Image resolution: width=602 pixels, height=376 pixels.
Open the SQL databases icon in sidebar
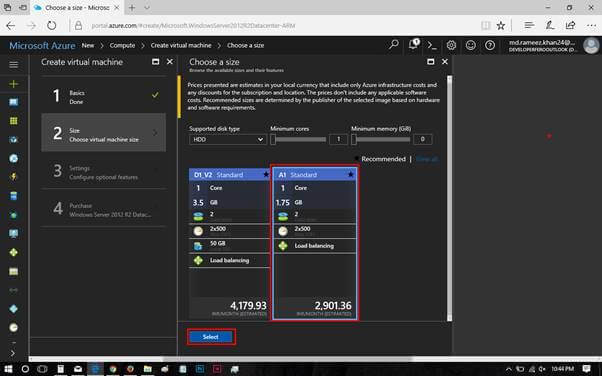[x=13, y=196]
